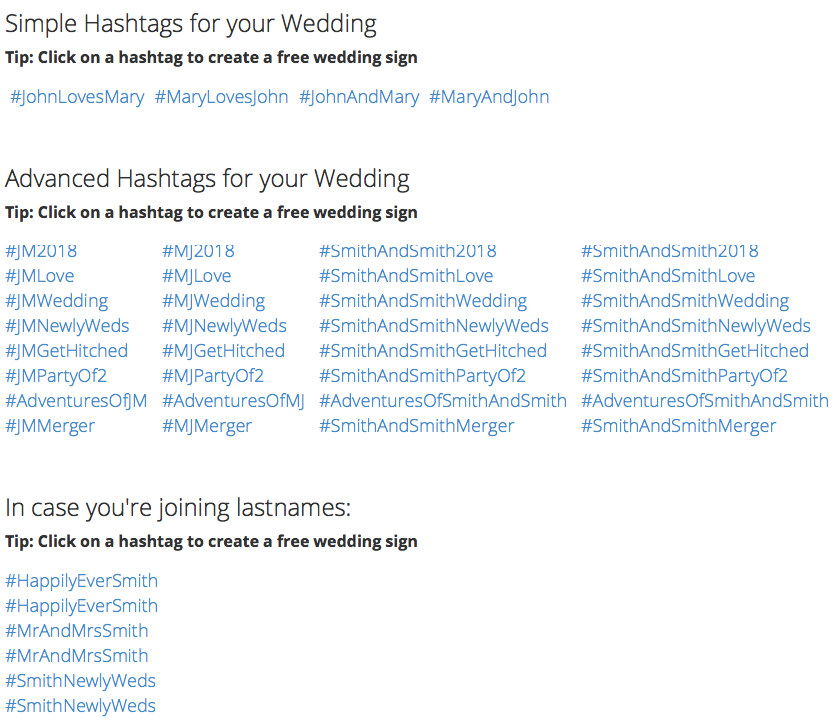The height and width of the screenshot is (722, 834).
Task: Choose the #JMGetHitched hashtag
Action: coord(66,351)
